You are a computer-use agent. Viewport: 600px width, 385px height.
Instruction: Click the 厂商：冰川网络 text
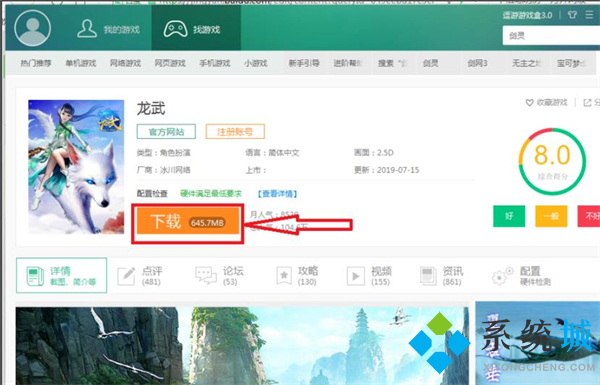tap(163, 170)
